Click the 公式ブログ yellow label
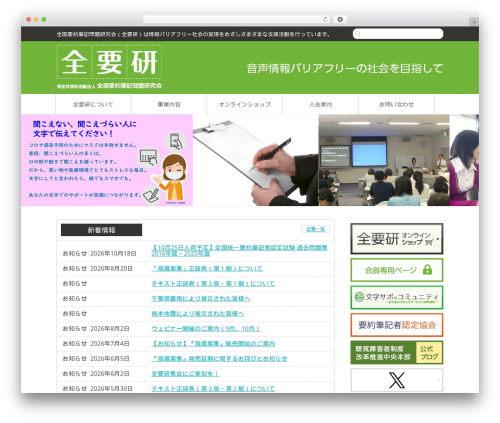This screenshot has width=500, height=423. (429, 353)
